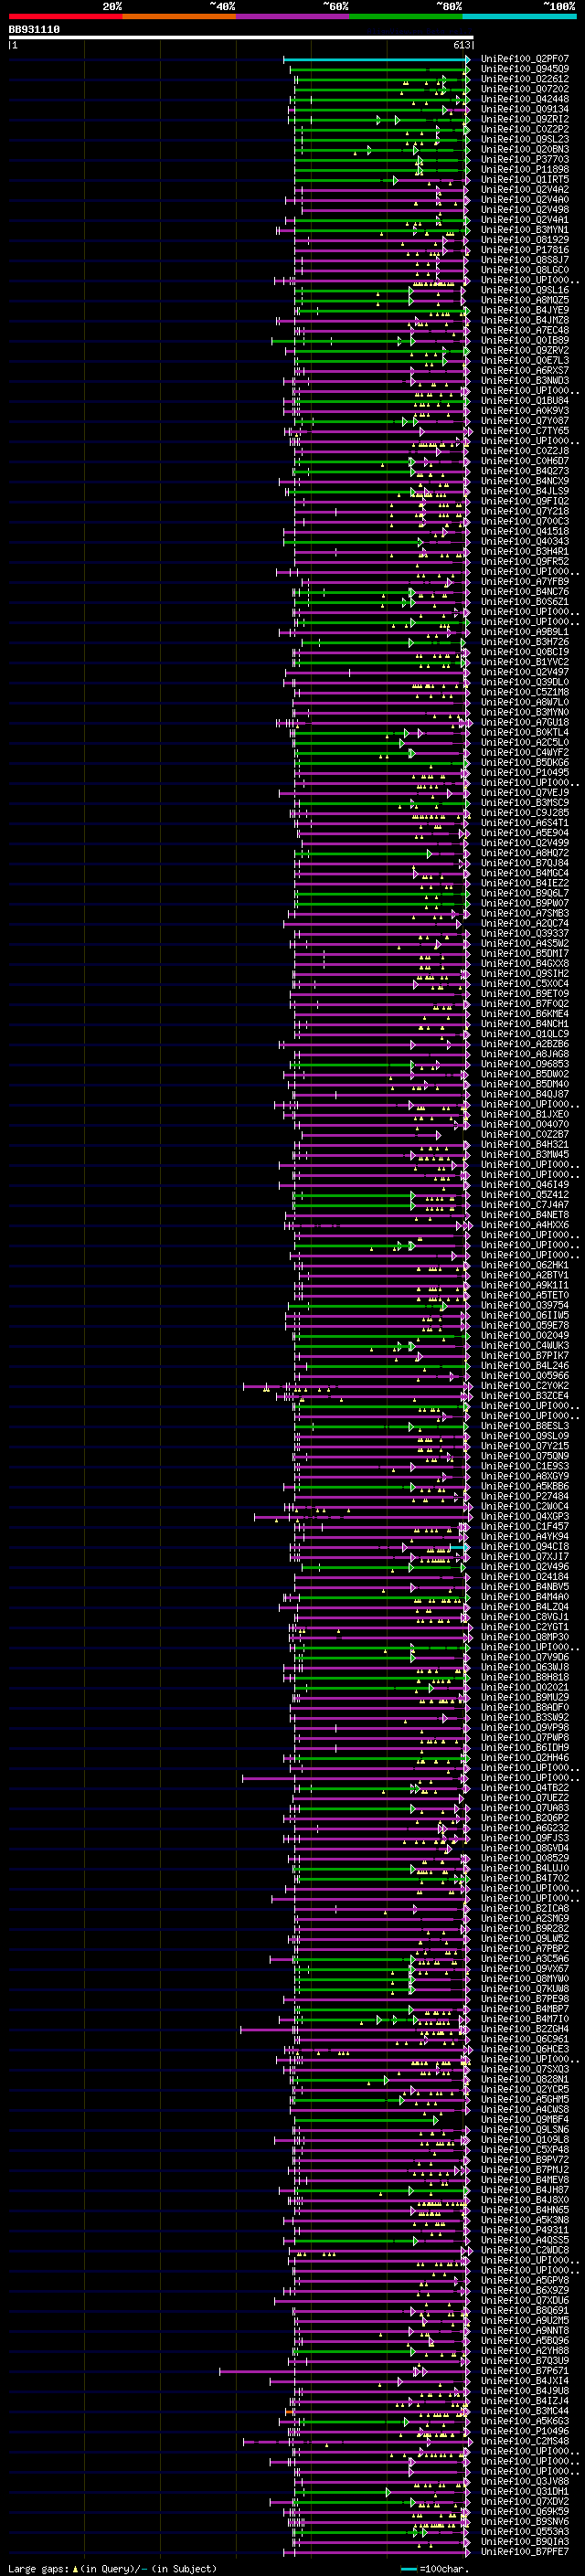Select the UniRef100_B7P671 label
The image size is (585, 2576).
tap(525, 2371)
